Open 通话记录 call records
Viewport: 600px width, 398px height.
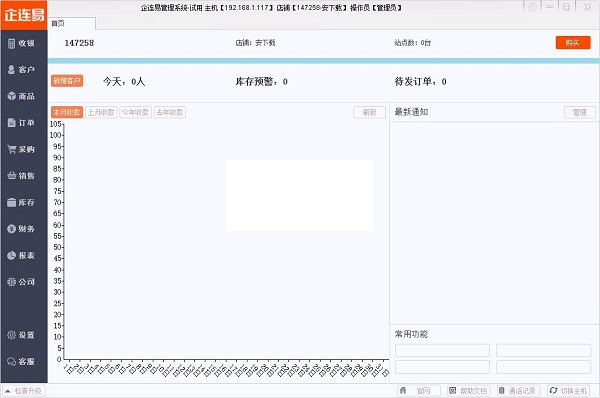pos(518,391)
